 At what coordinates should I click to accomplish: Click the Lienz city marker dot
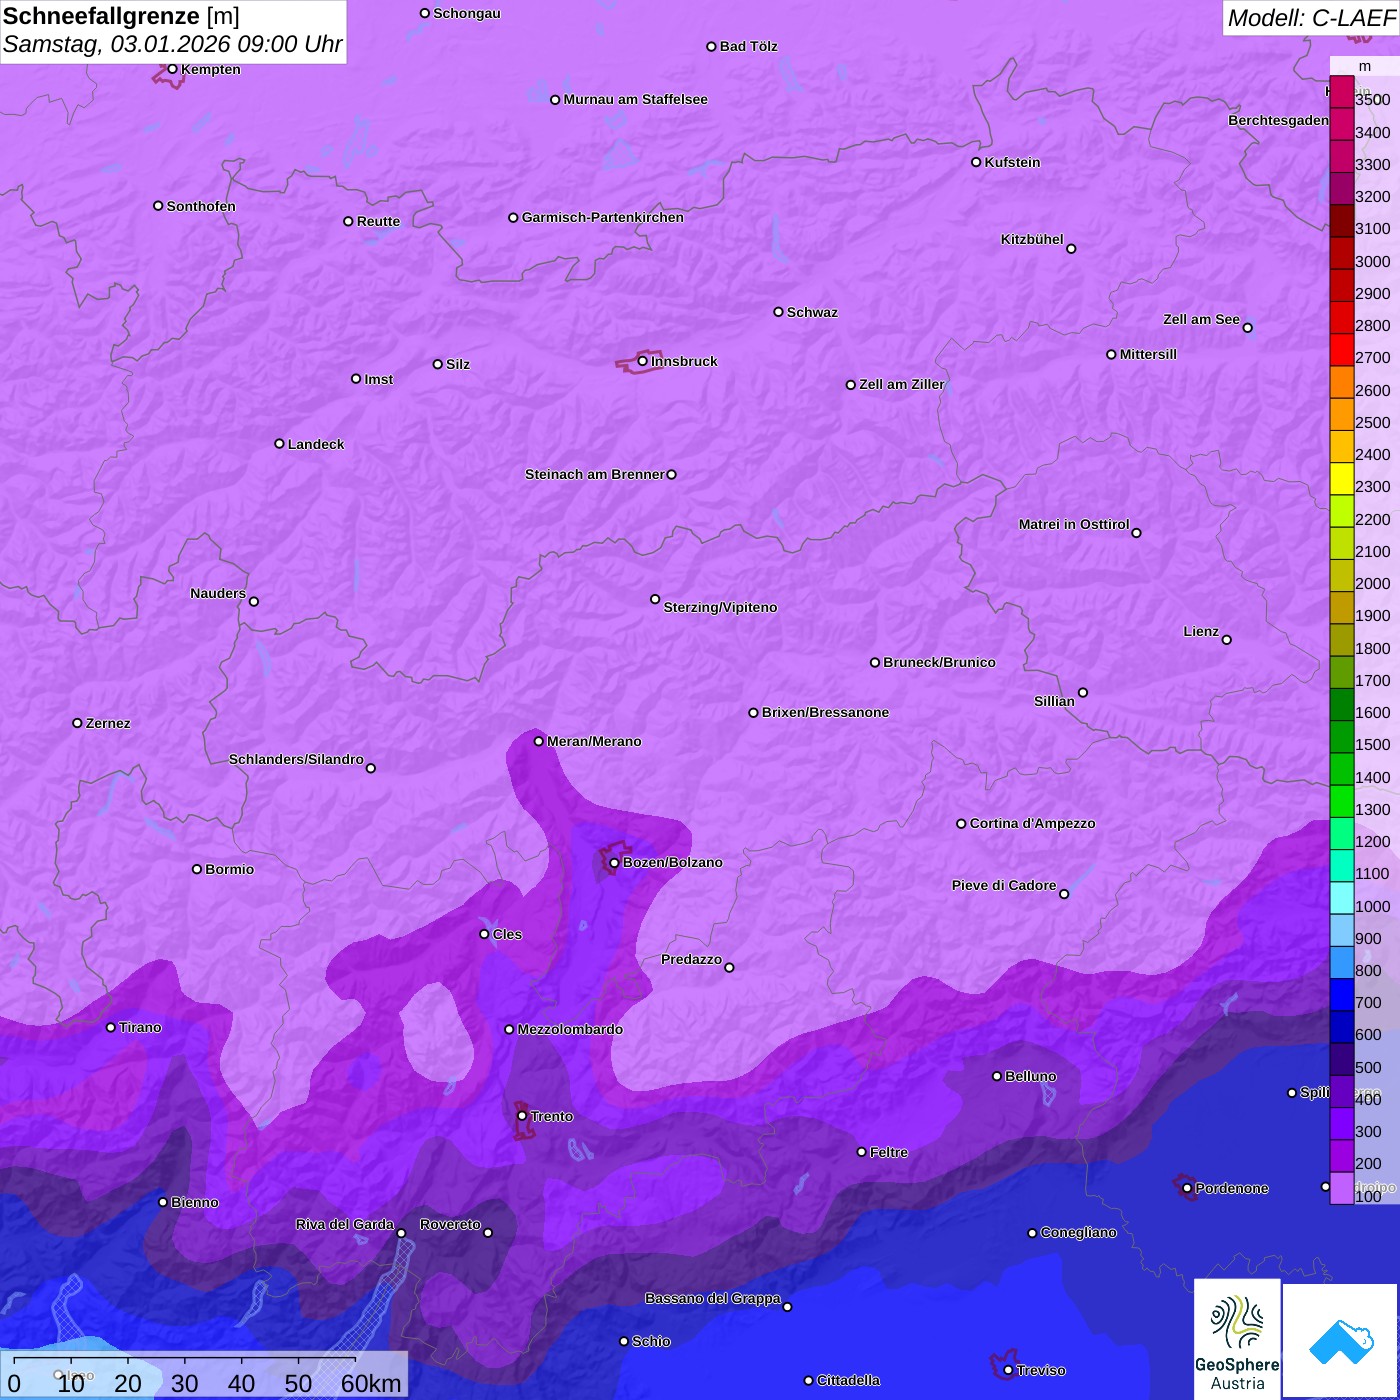coord(1227,640)
